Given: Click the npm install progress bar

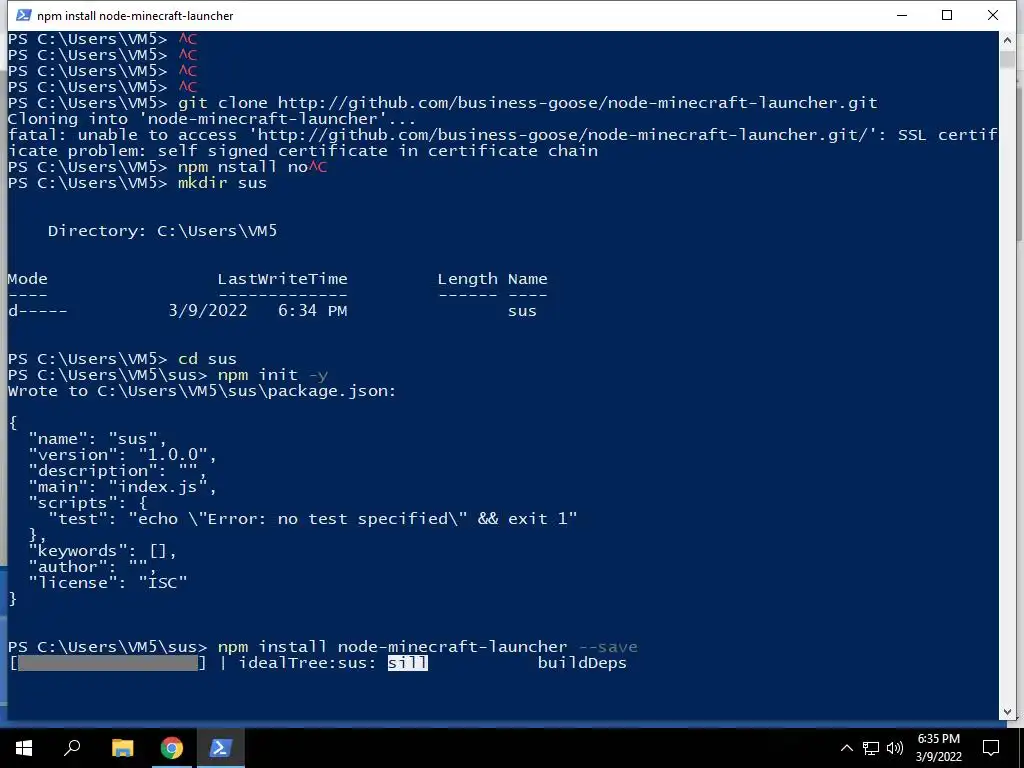Looking at the screenshot, I should [108, 663].
